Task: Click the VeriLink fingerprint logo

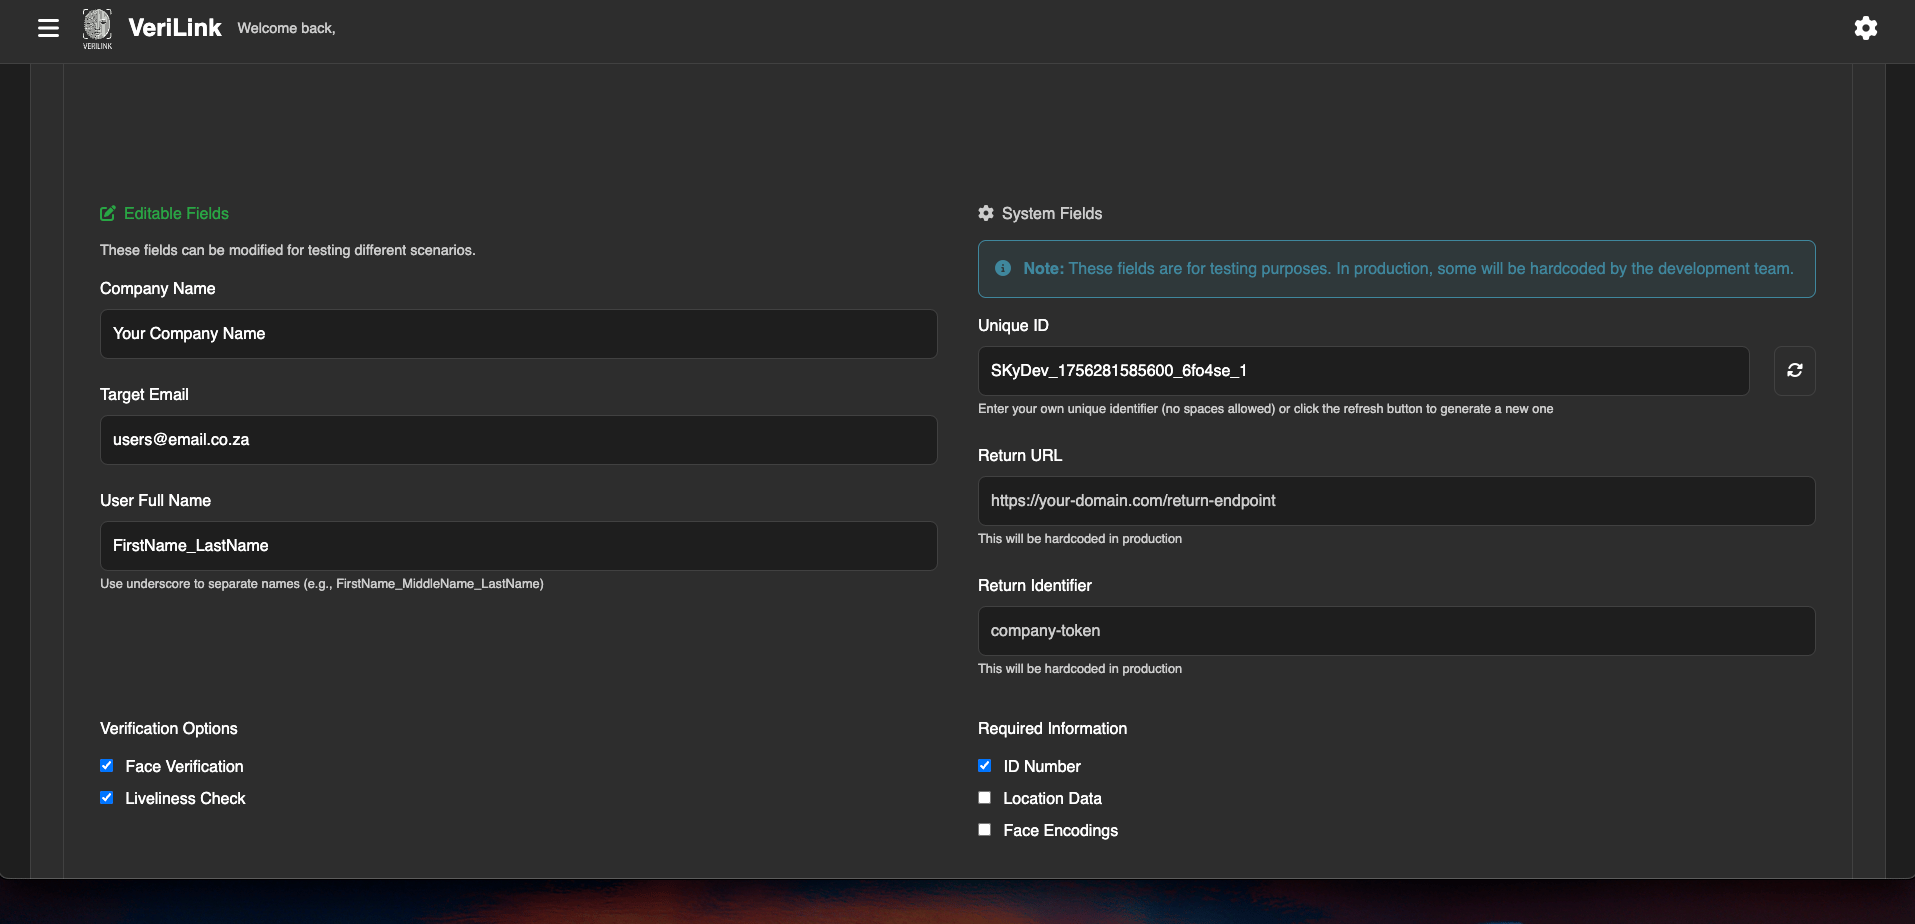Action: pos(97,25)
